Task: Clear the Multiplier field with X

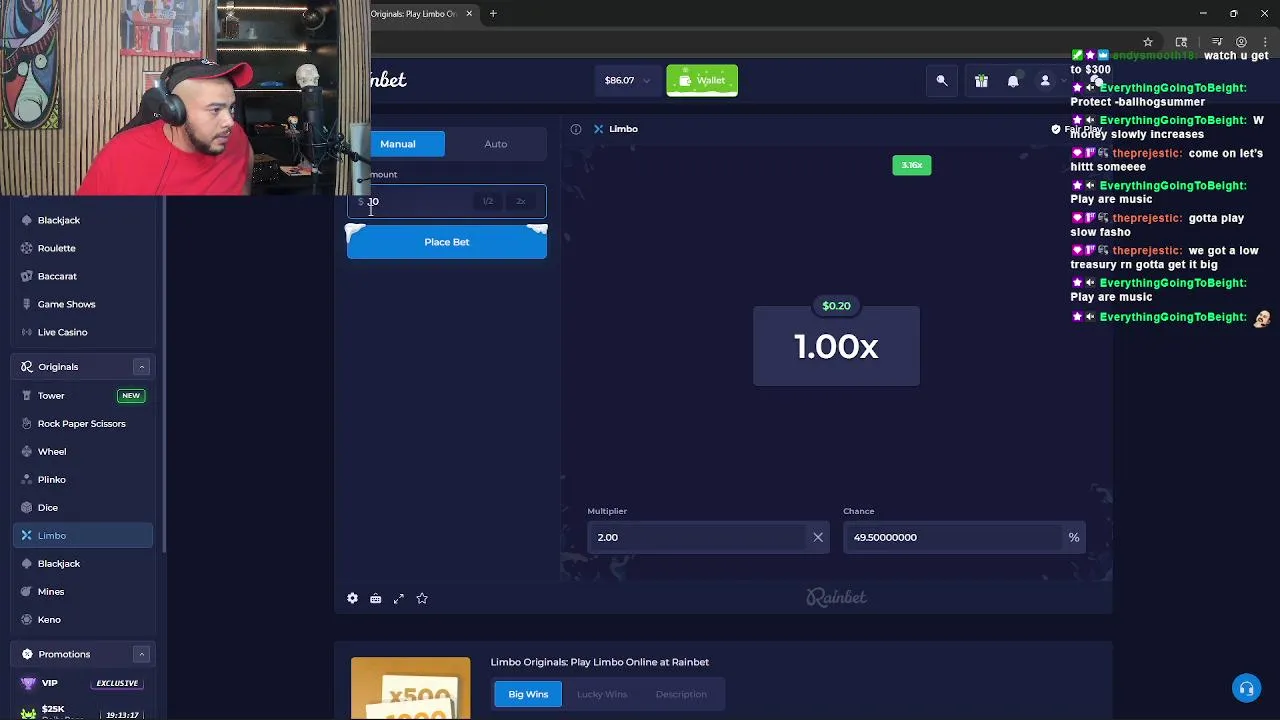Action: (x=818, y=537)
